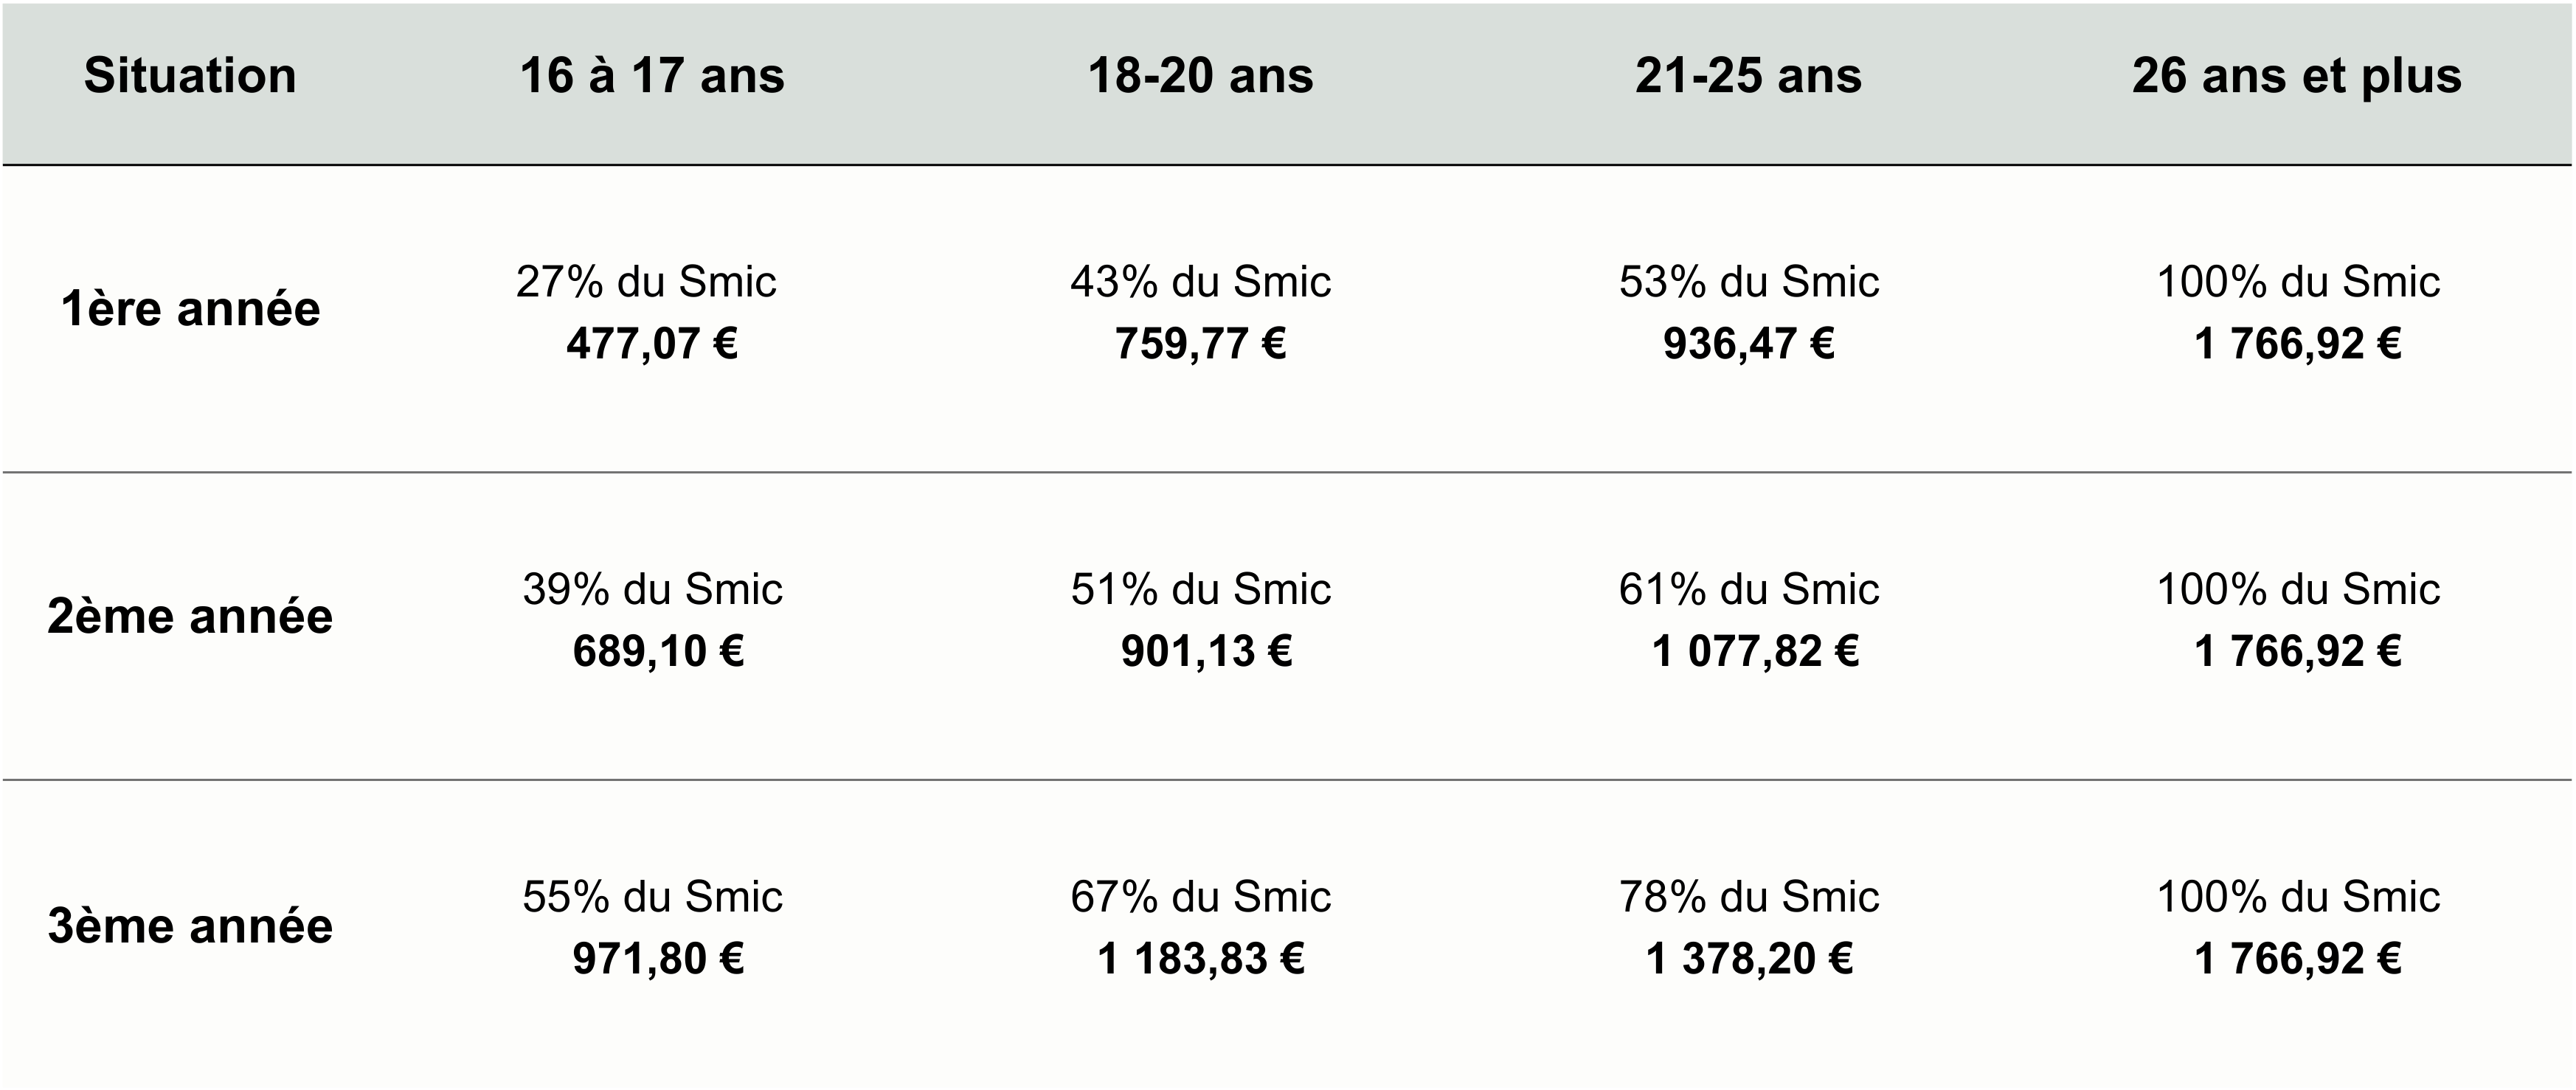Image resolution: width=2576 pixels, height=1090 pixels.
Task: Select the 1ère année 1 766,92 € cell
Action: [x=2297, y=344]
